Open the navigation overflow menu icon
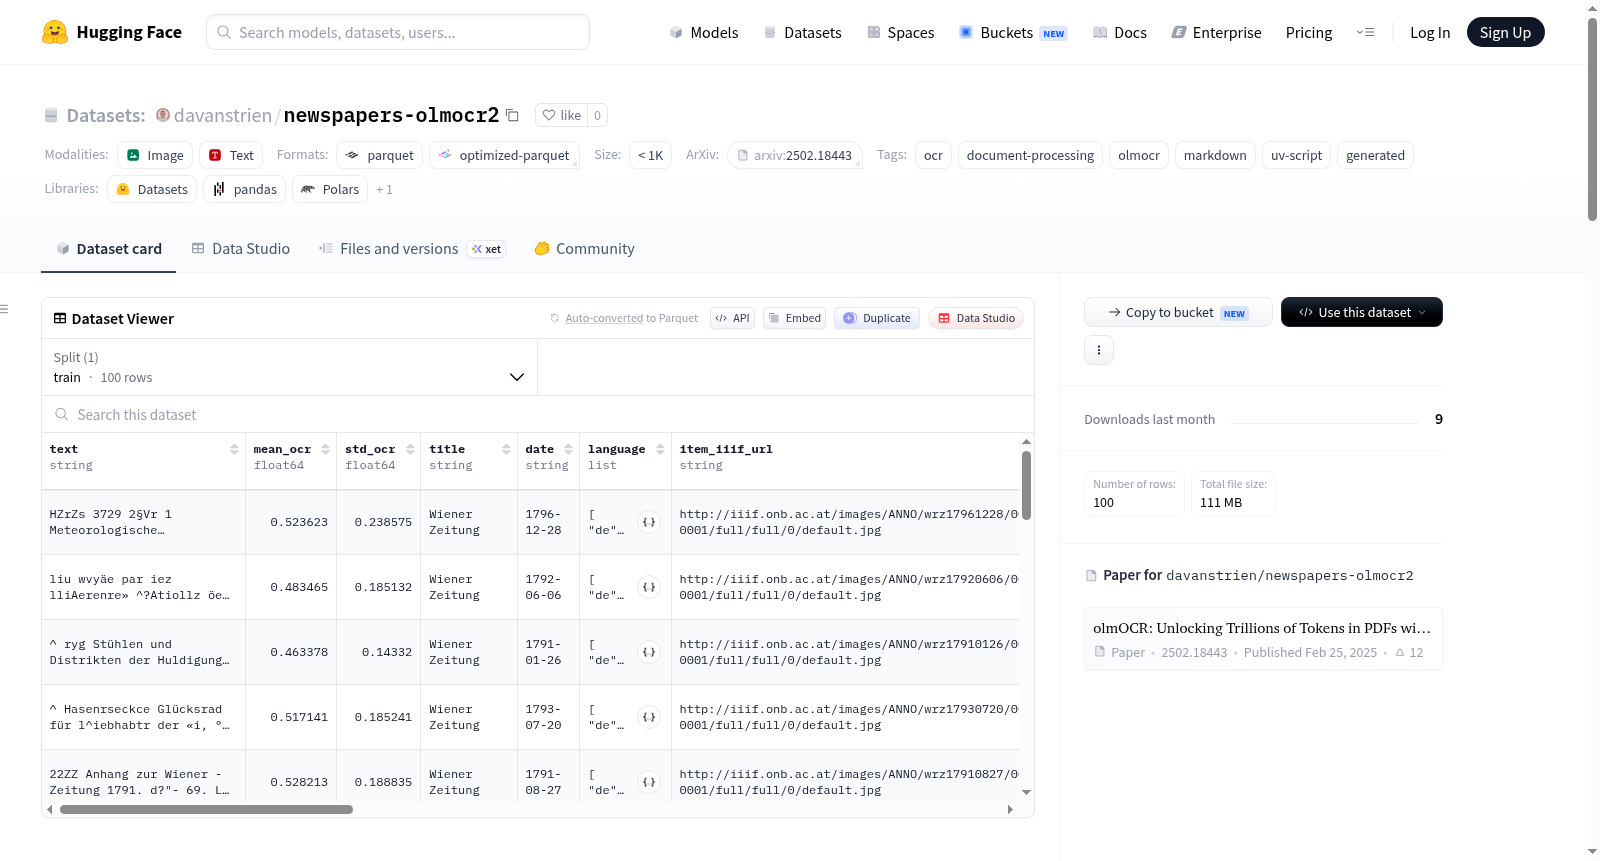1600x861 pixels. (1365, 32)
